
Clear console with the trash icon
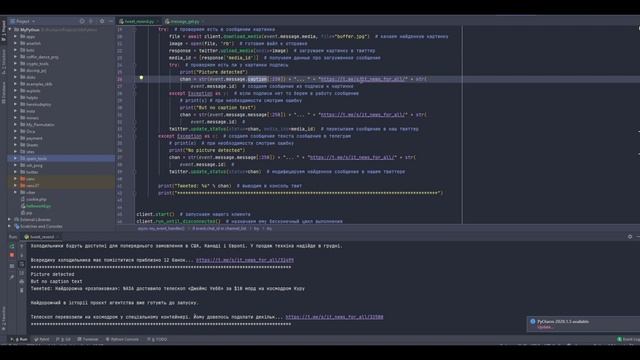point(22,290)
